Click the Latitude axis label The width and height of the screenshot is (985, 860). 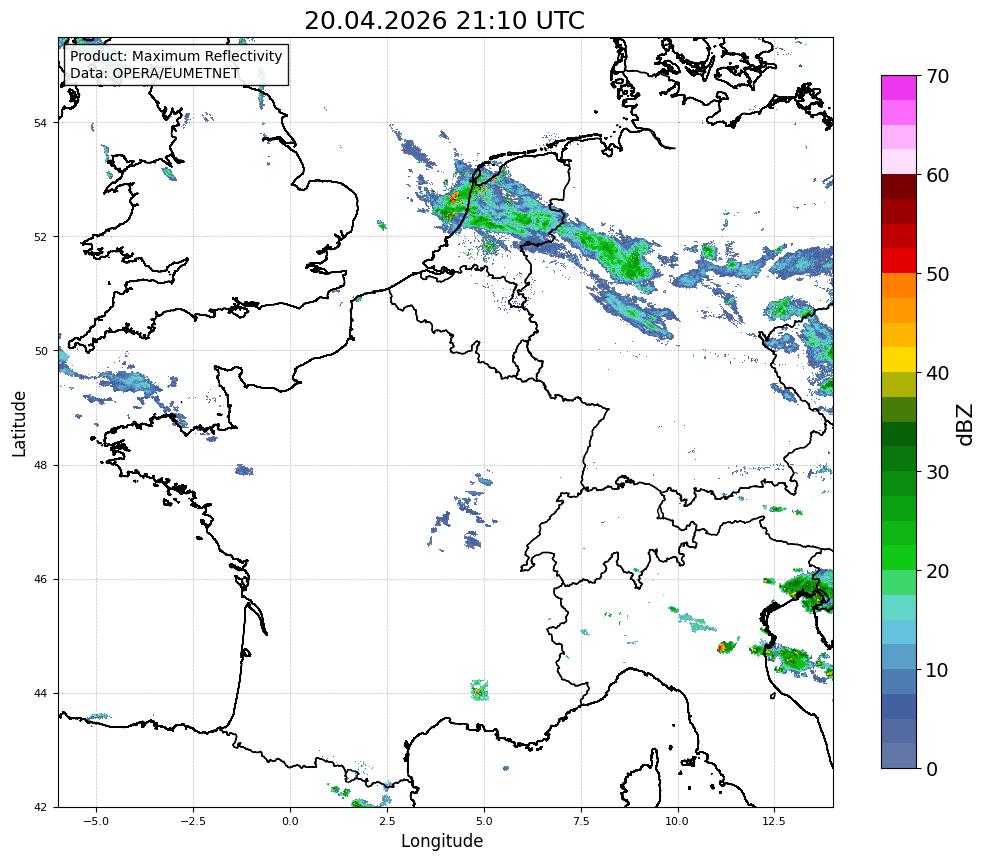coord(19,423)
